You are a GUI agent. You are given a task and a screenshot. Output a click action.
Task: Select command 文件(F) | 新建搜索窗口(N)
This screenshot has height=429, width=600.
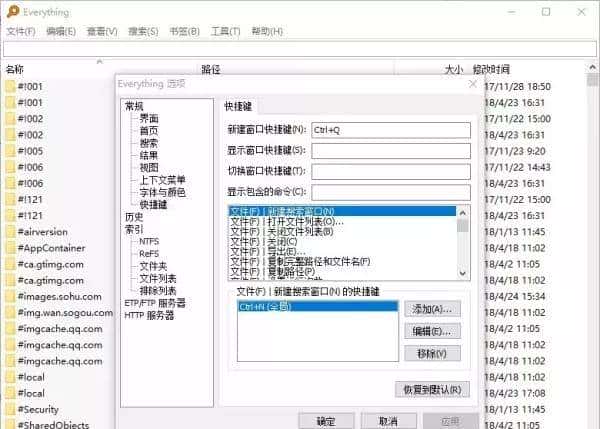point(342,211)
